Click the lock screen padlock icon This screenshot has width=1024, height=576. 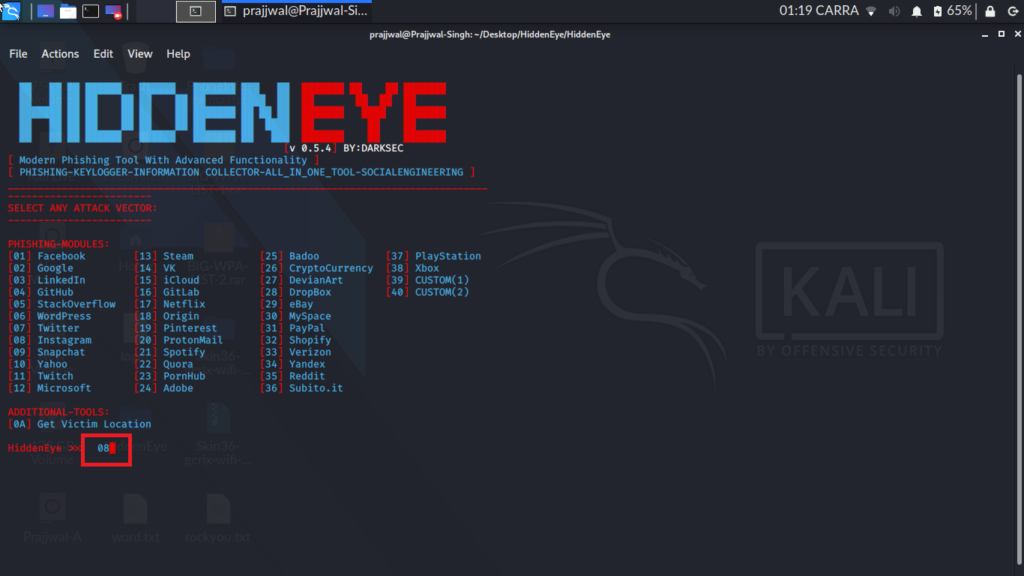click(x=990, y=11)
